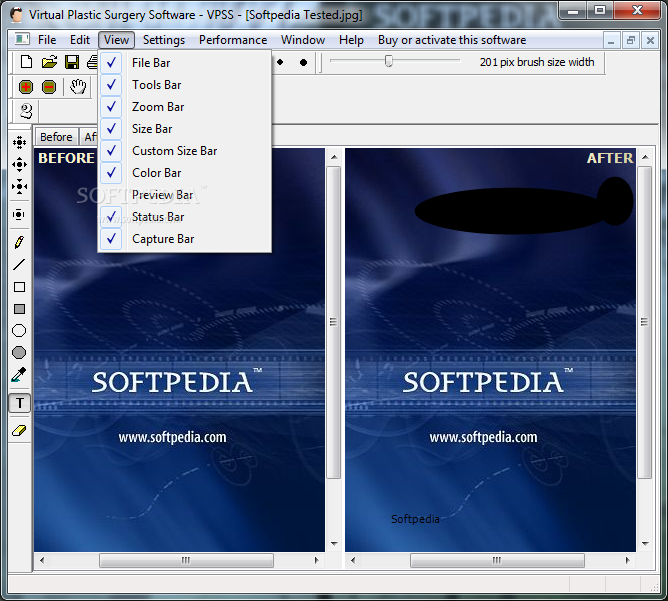Open the Help menu
Image resolution: width=668 pixels, height=601 pixels.
[x=351, y=40]
